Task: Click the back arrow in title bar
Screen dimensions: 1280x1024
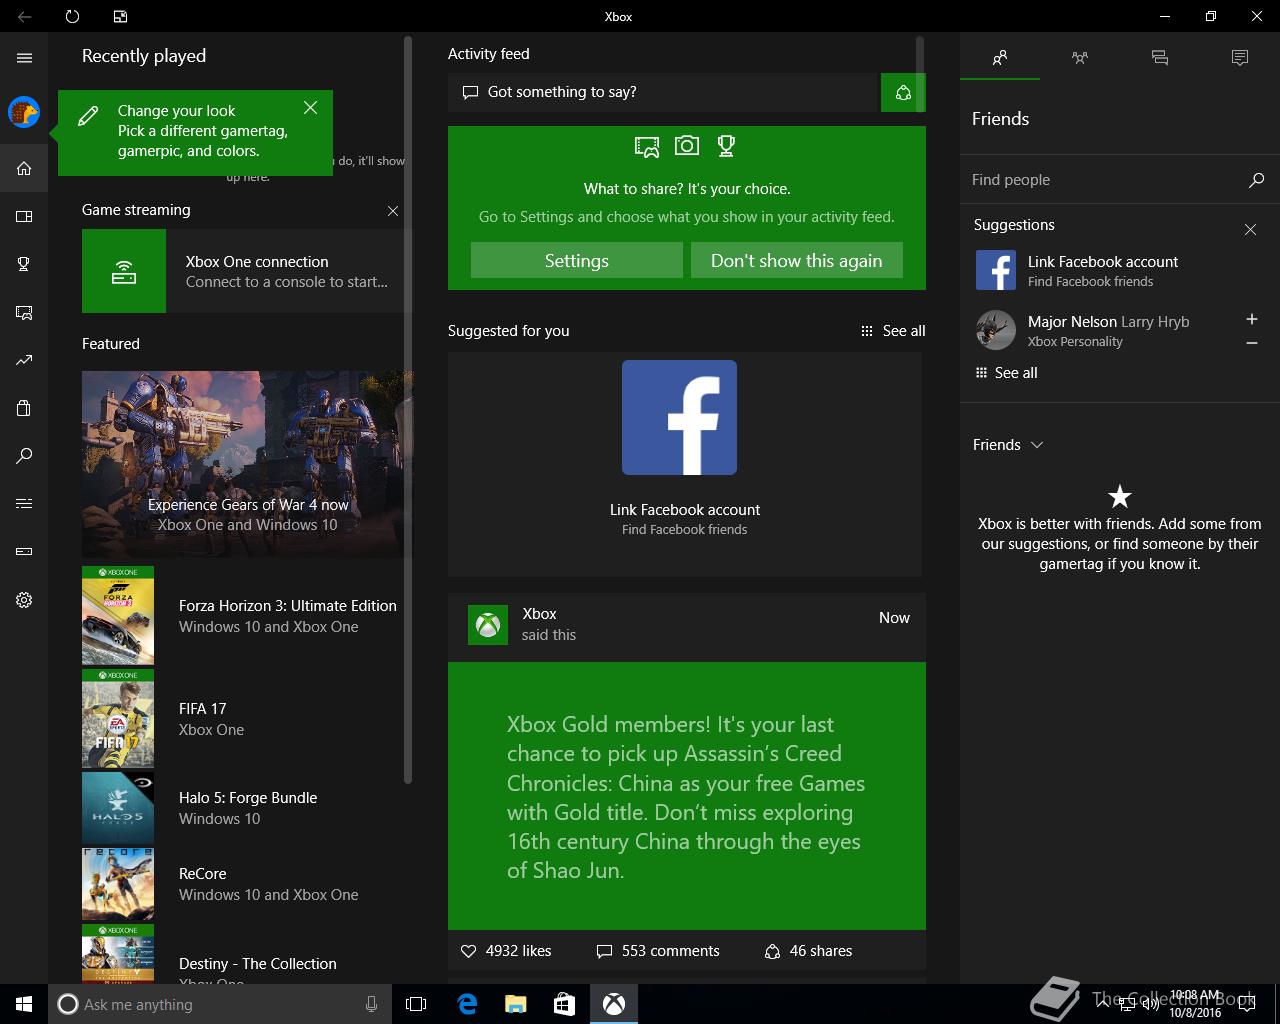Action: pyautogui.click(x=24, y=16)
